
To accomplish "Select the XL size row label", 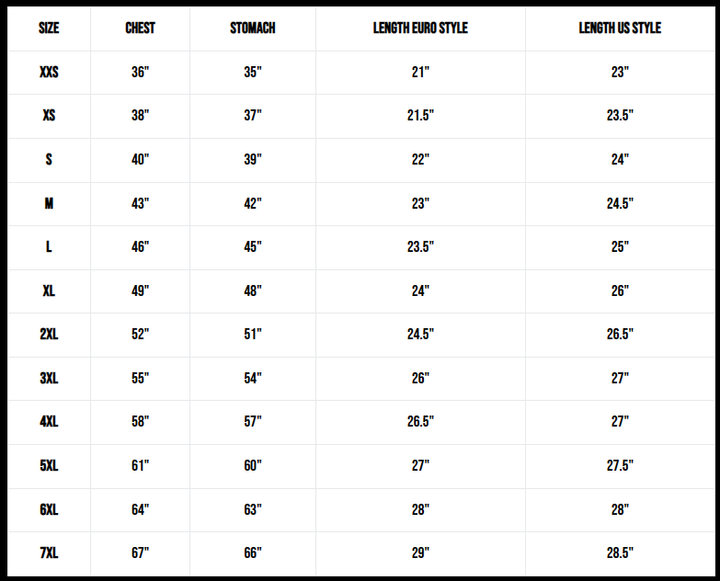I will 49,291.
